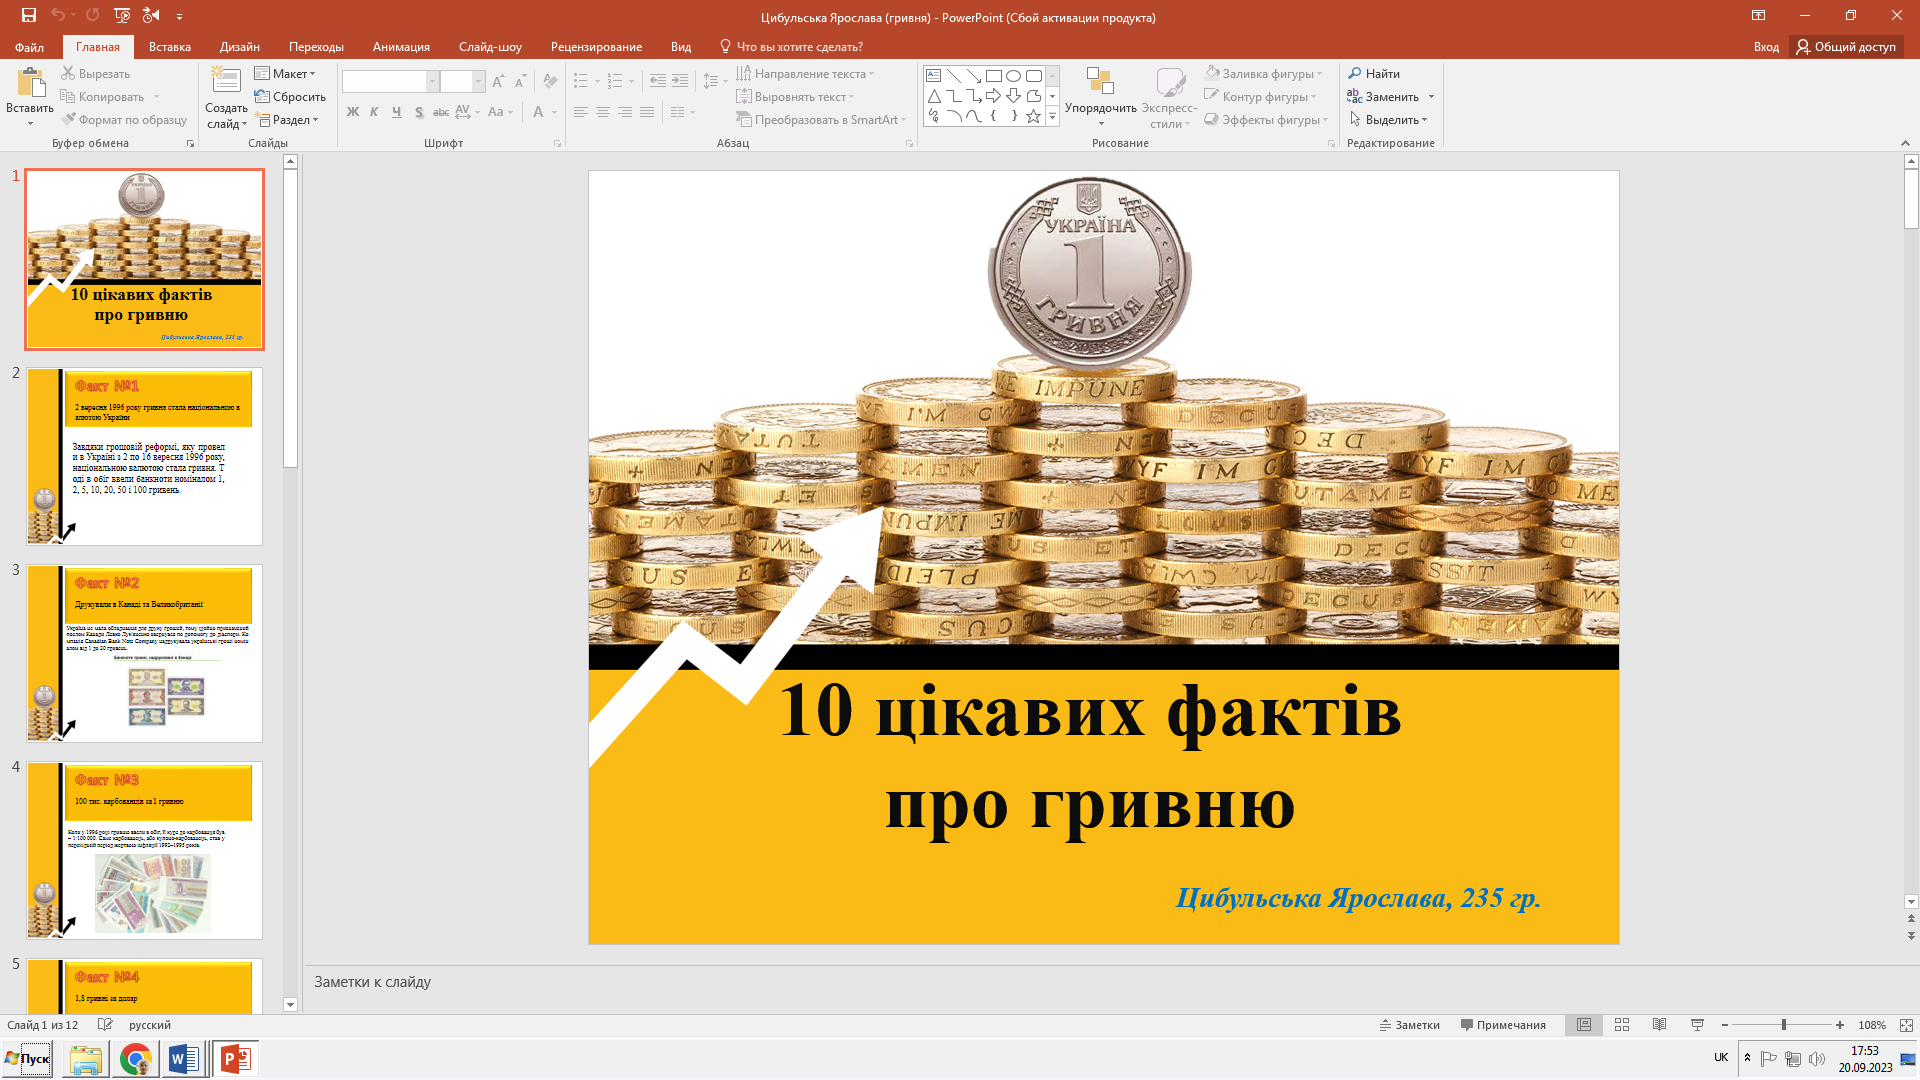Click the Save icon in title bar
1920x1080 pixels.
pos(28,15)
